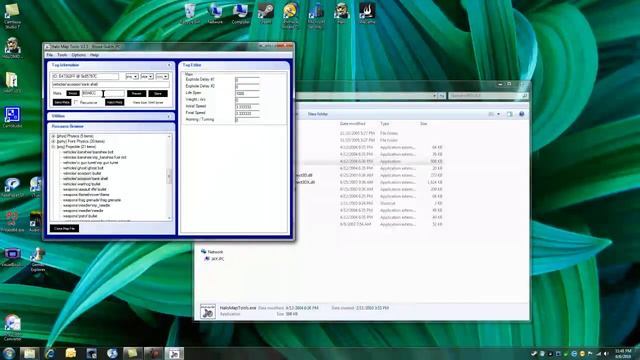
Task: Open the flame-logo desktop shortcut
Action: point(367,13)
